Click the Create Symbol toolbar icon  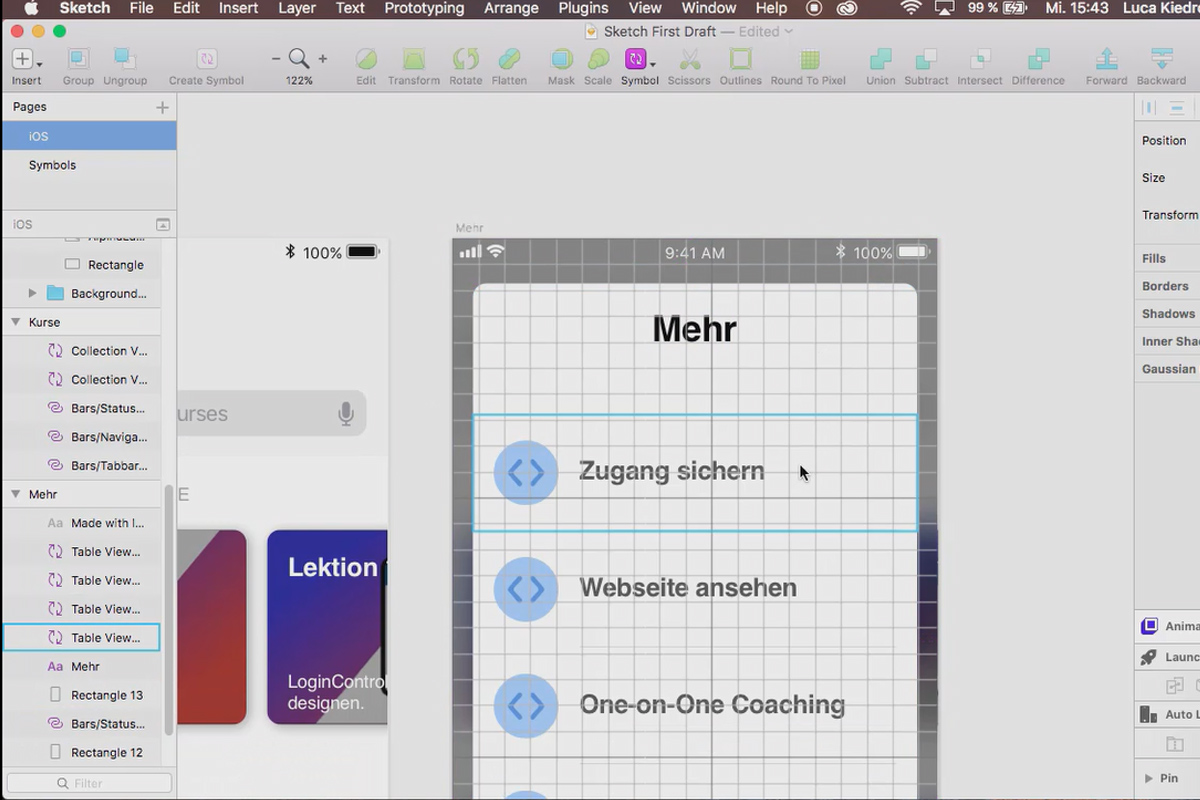[x=206, y=59]
